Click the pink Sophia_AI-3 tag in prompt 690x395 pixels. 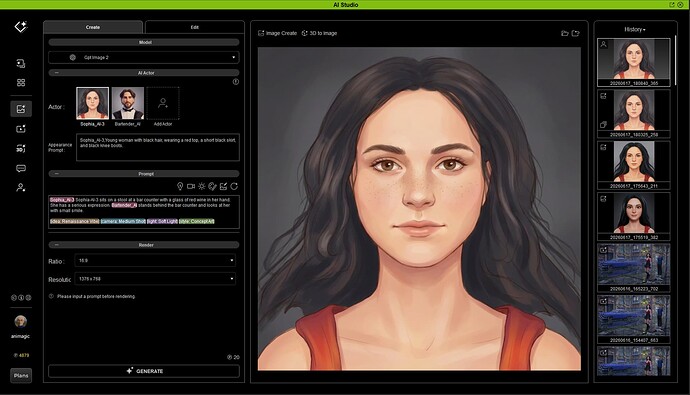[x=62, y=200]
